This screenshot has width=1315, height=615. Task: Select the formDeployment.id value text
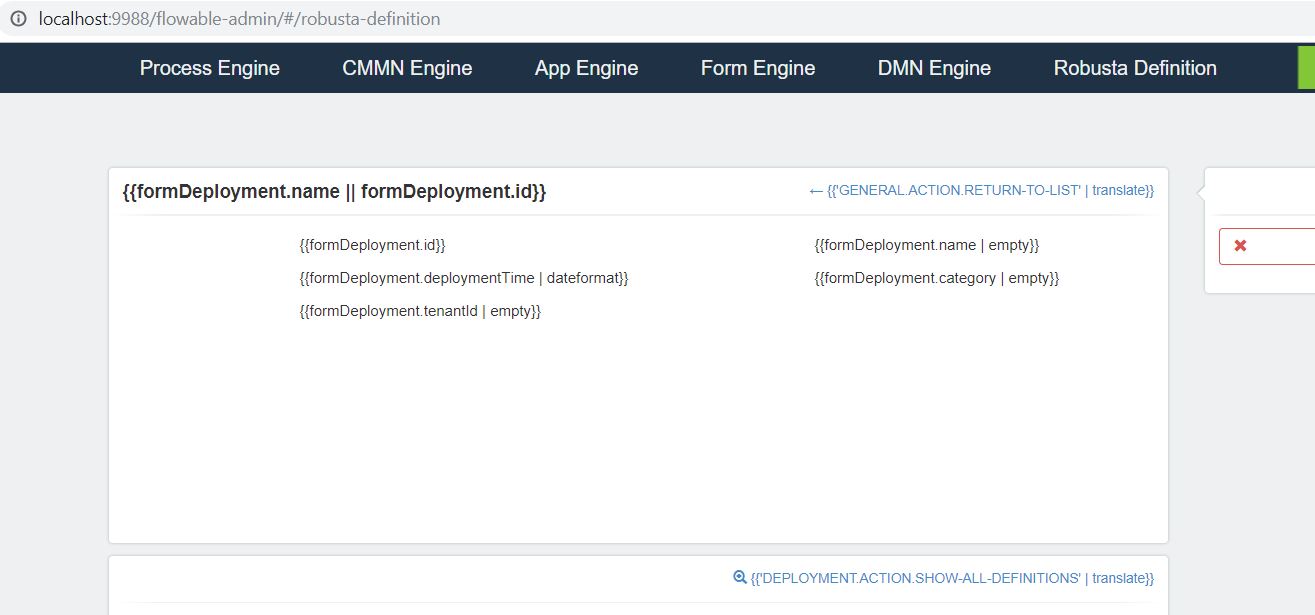372,245
